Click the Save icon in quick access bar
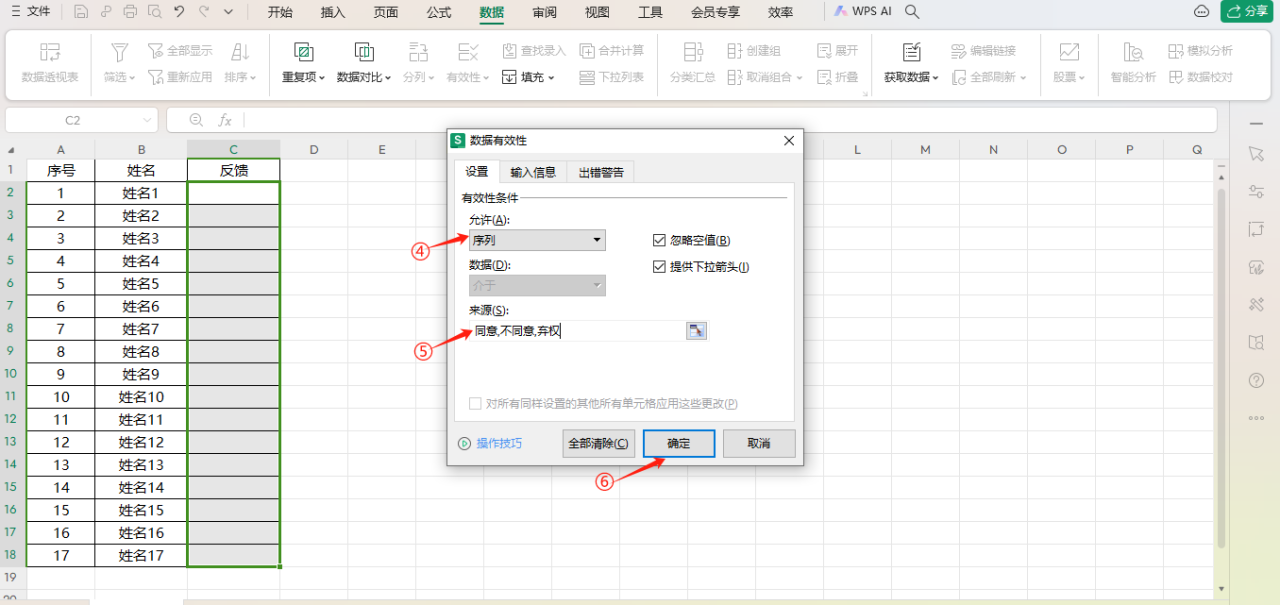 point(81,12)
